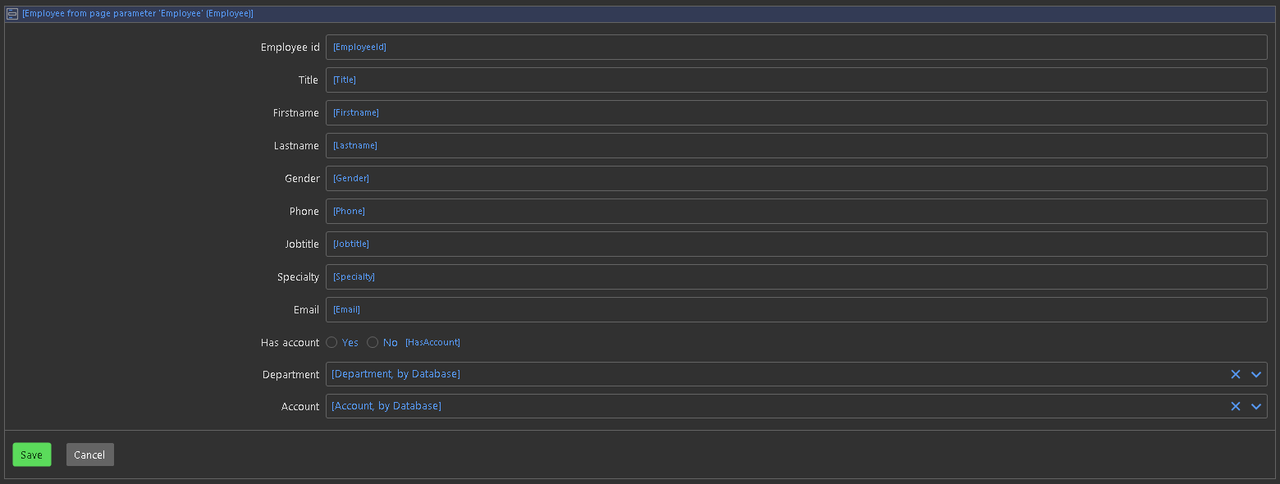Viewport: 1280px width, 484px height.
Task: Click the green Save button
Action: [32, 455]
